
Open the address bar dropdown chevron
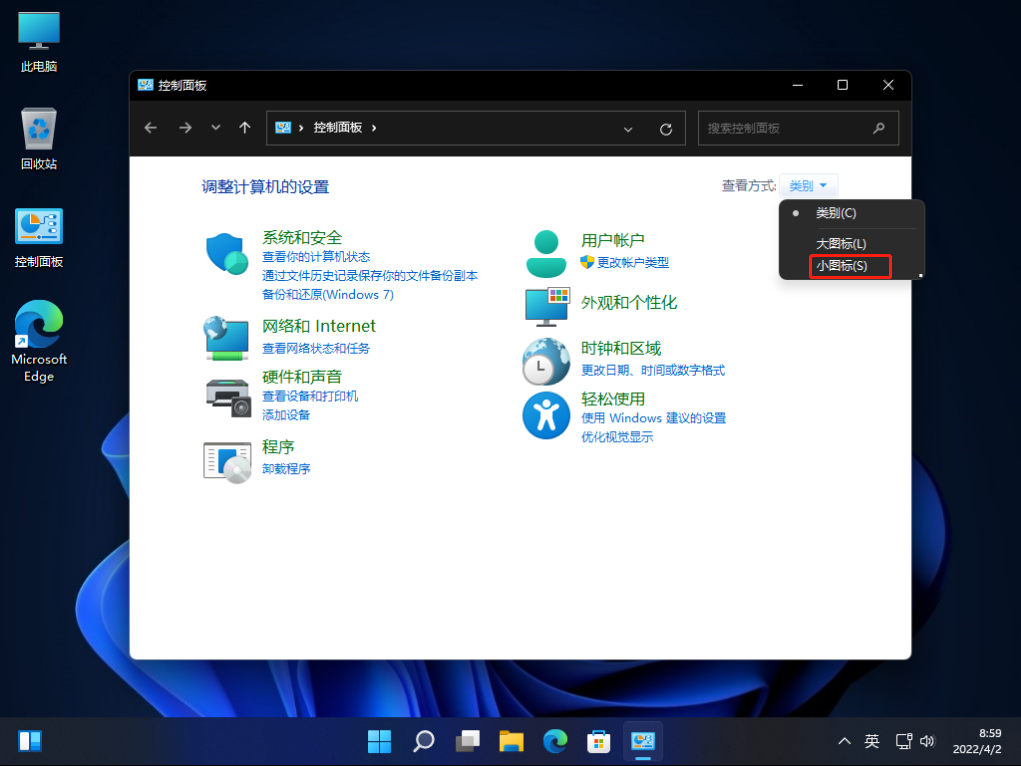tap(628, 128)
